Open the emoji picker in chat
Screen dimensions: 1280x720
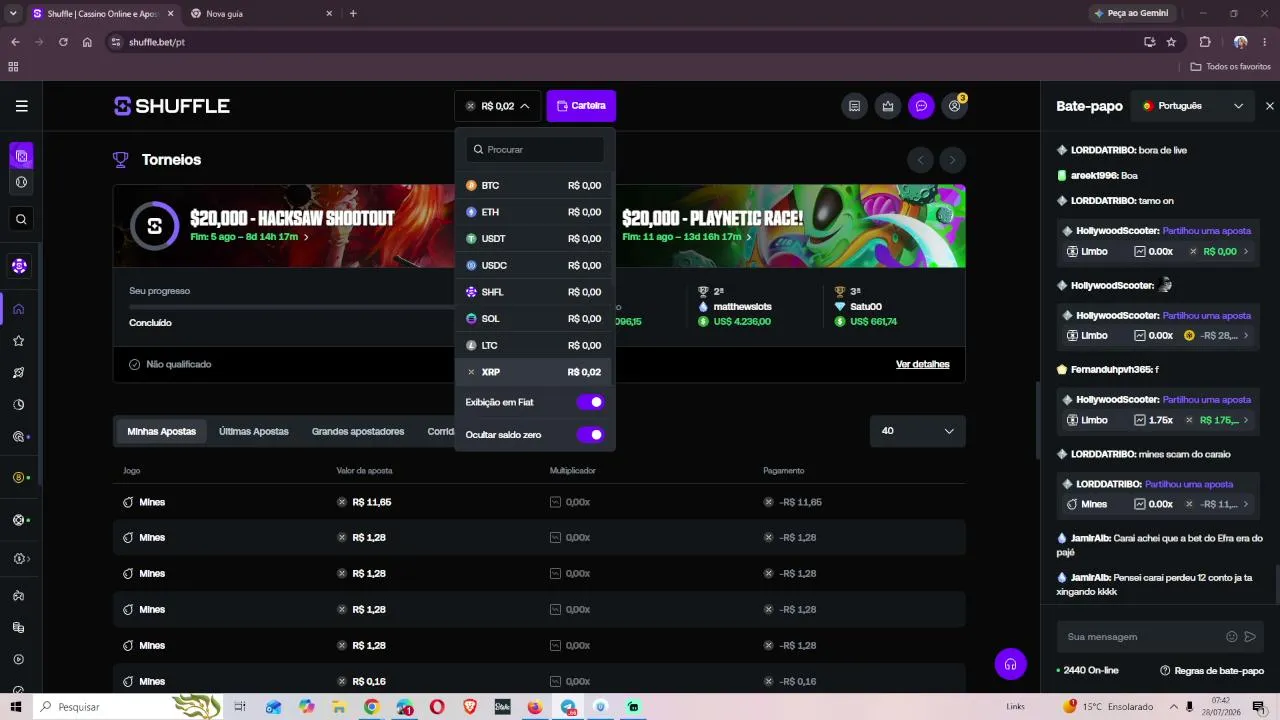click(1232, 637)
